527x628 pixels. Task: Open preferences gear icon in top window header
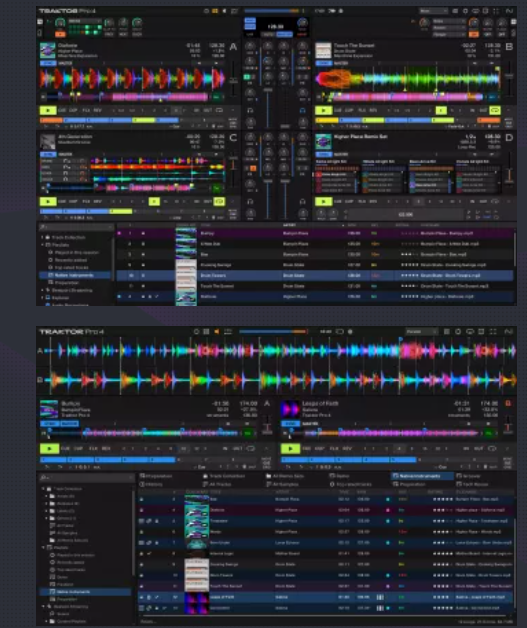465,11
